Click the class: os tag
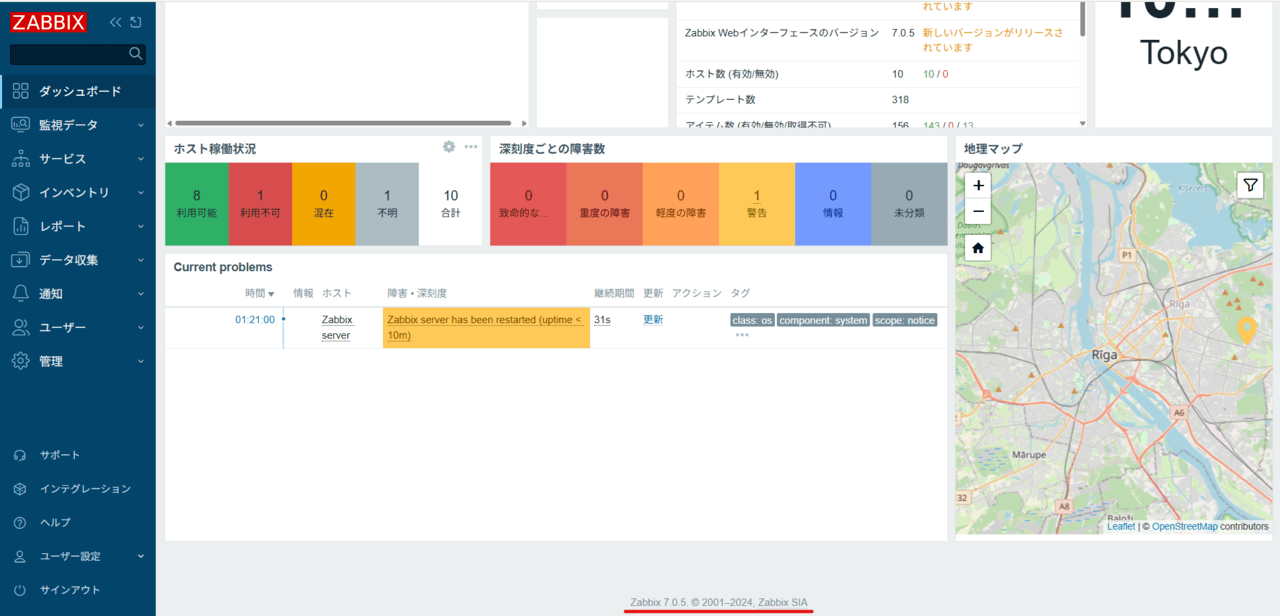Viewport: 1280px width, 616px height. [x=752, y=320]
